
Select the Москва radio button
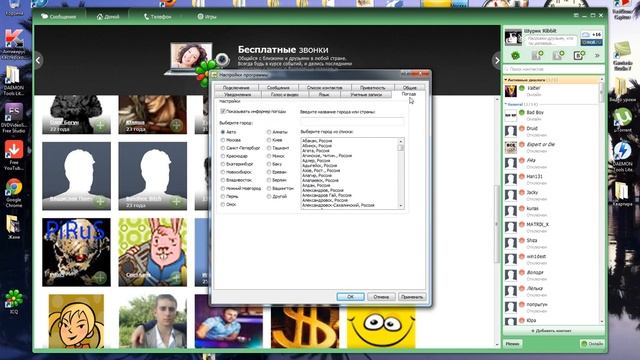tap(223, 140)
